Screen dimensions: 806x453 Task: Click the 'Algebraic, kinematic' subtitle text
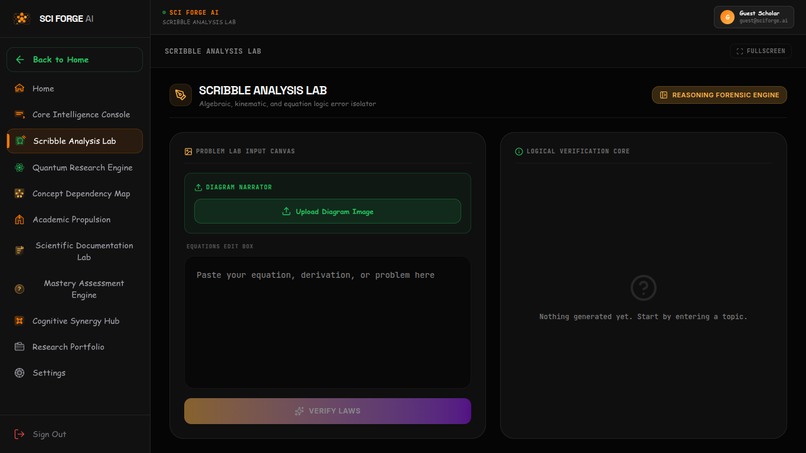[x=287, y=104]
